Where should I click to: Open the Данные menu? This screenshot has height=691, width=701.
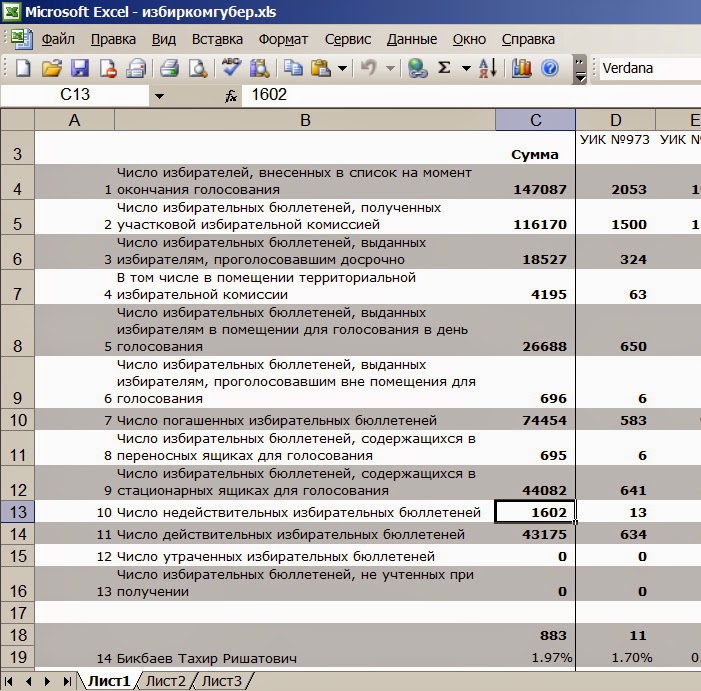(412, 39)
